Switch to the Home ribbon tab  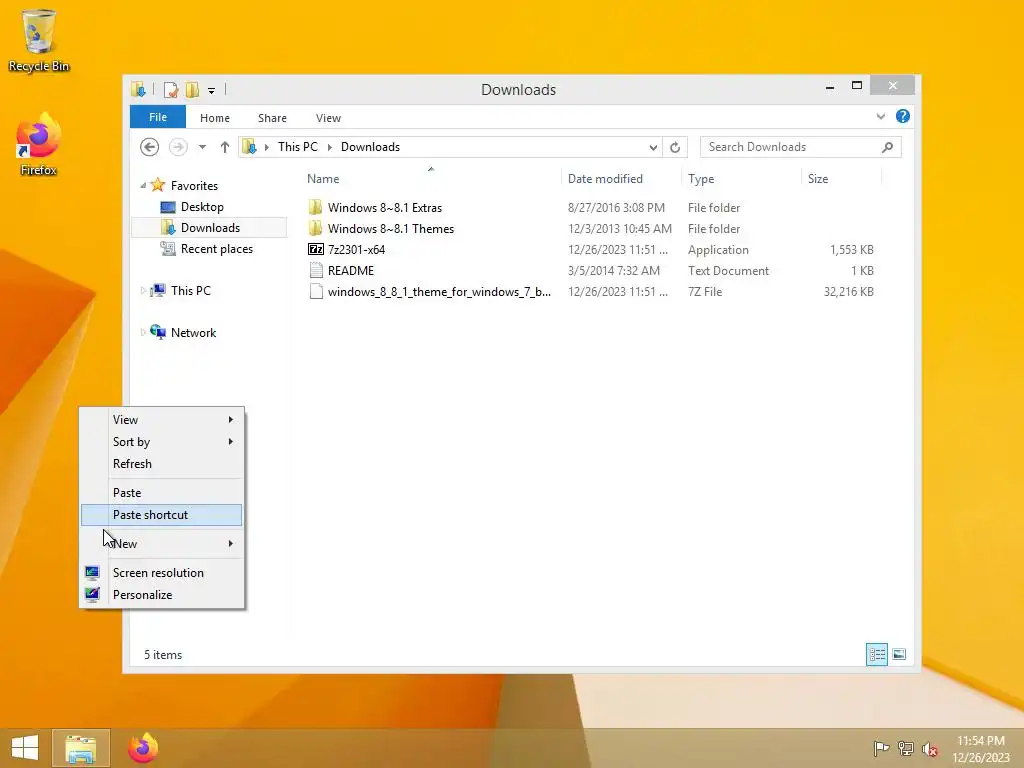(x=215, y=118)
